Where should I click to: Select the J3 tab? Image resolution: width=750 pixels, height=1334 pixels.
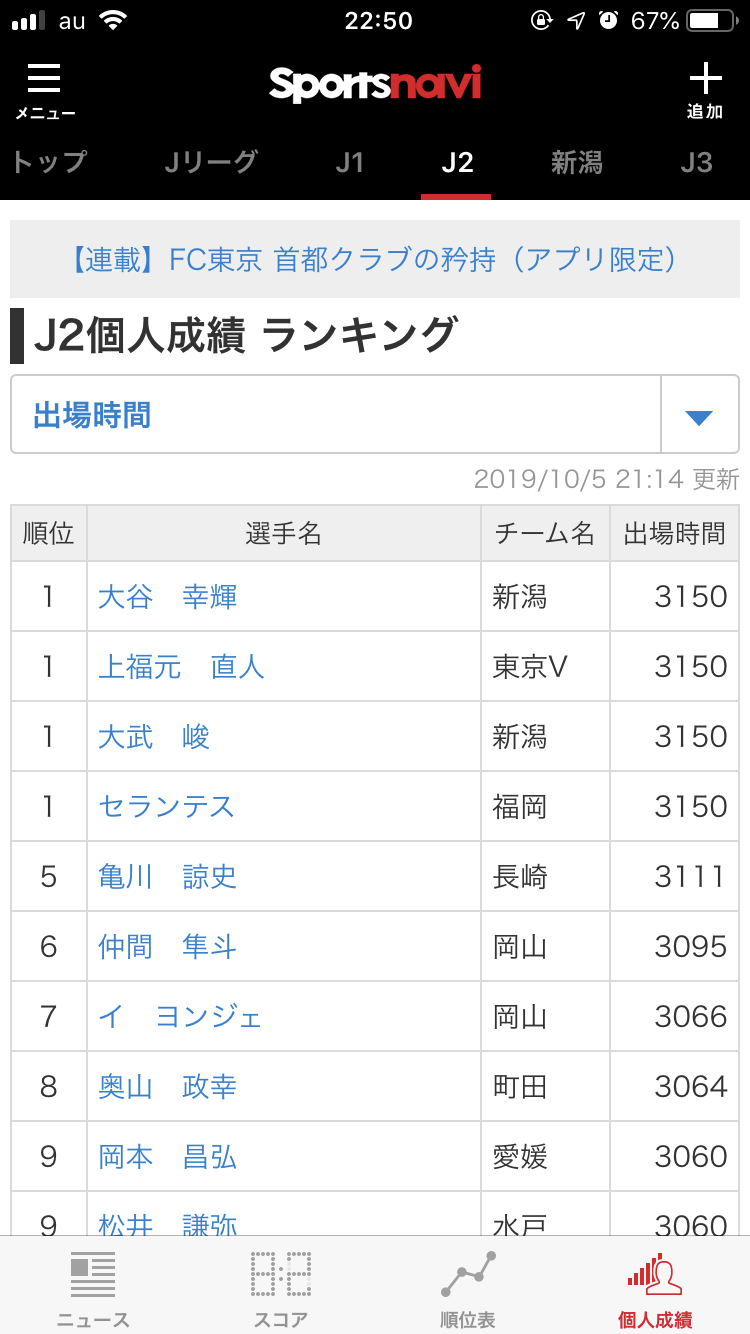click(x=696, y=162)
